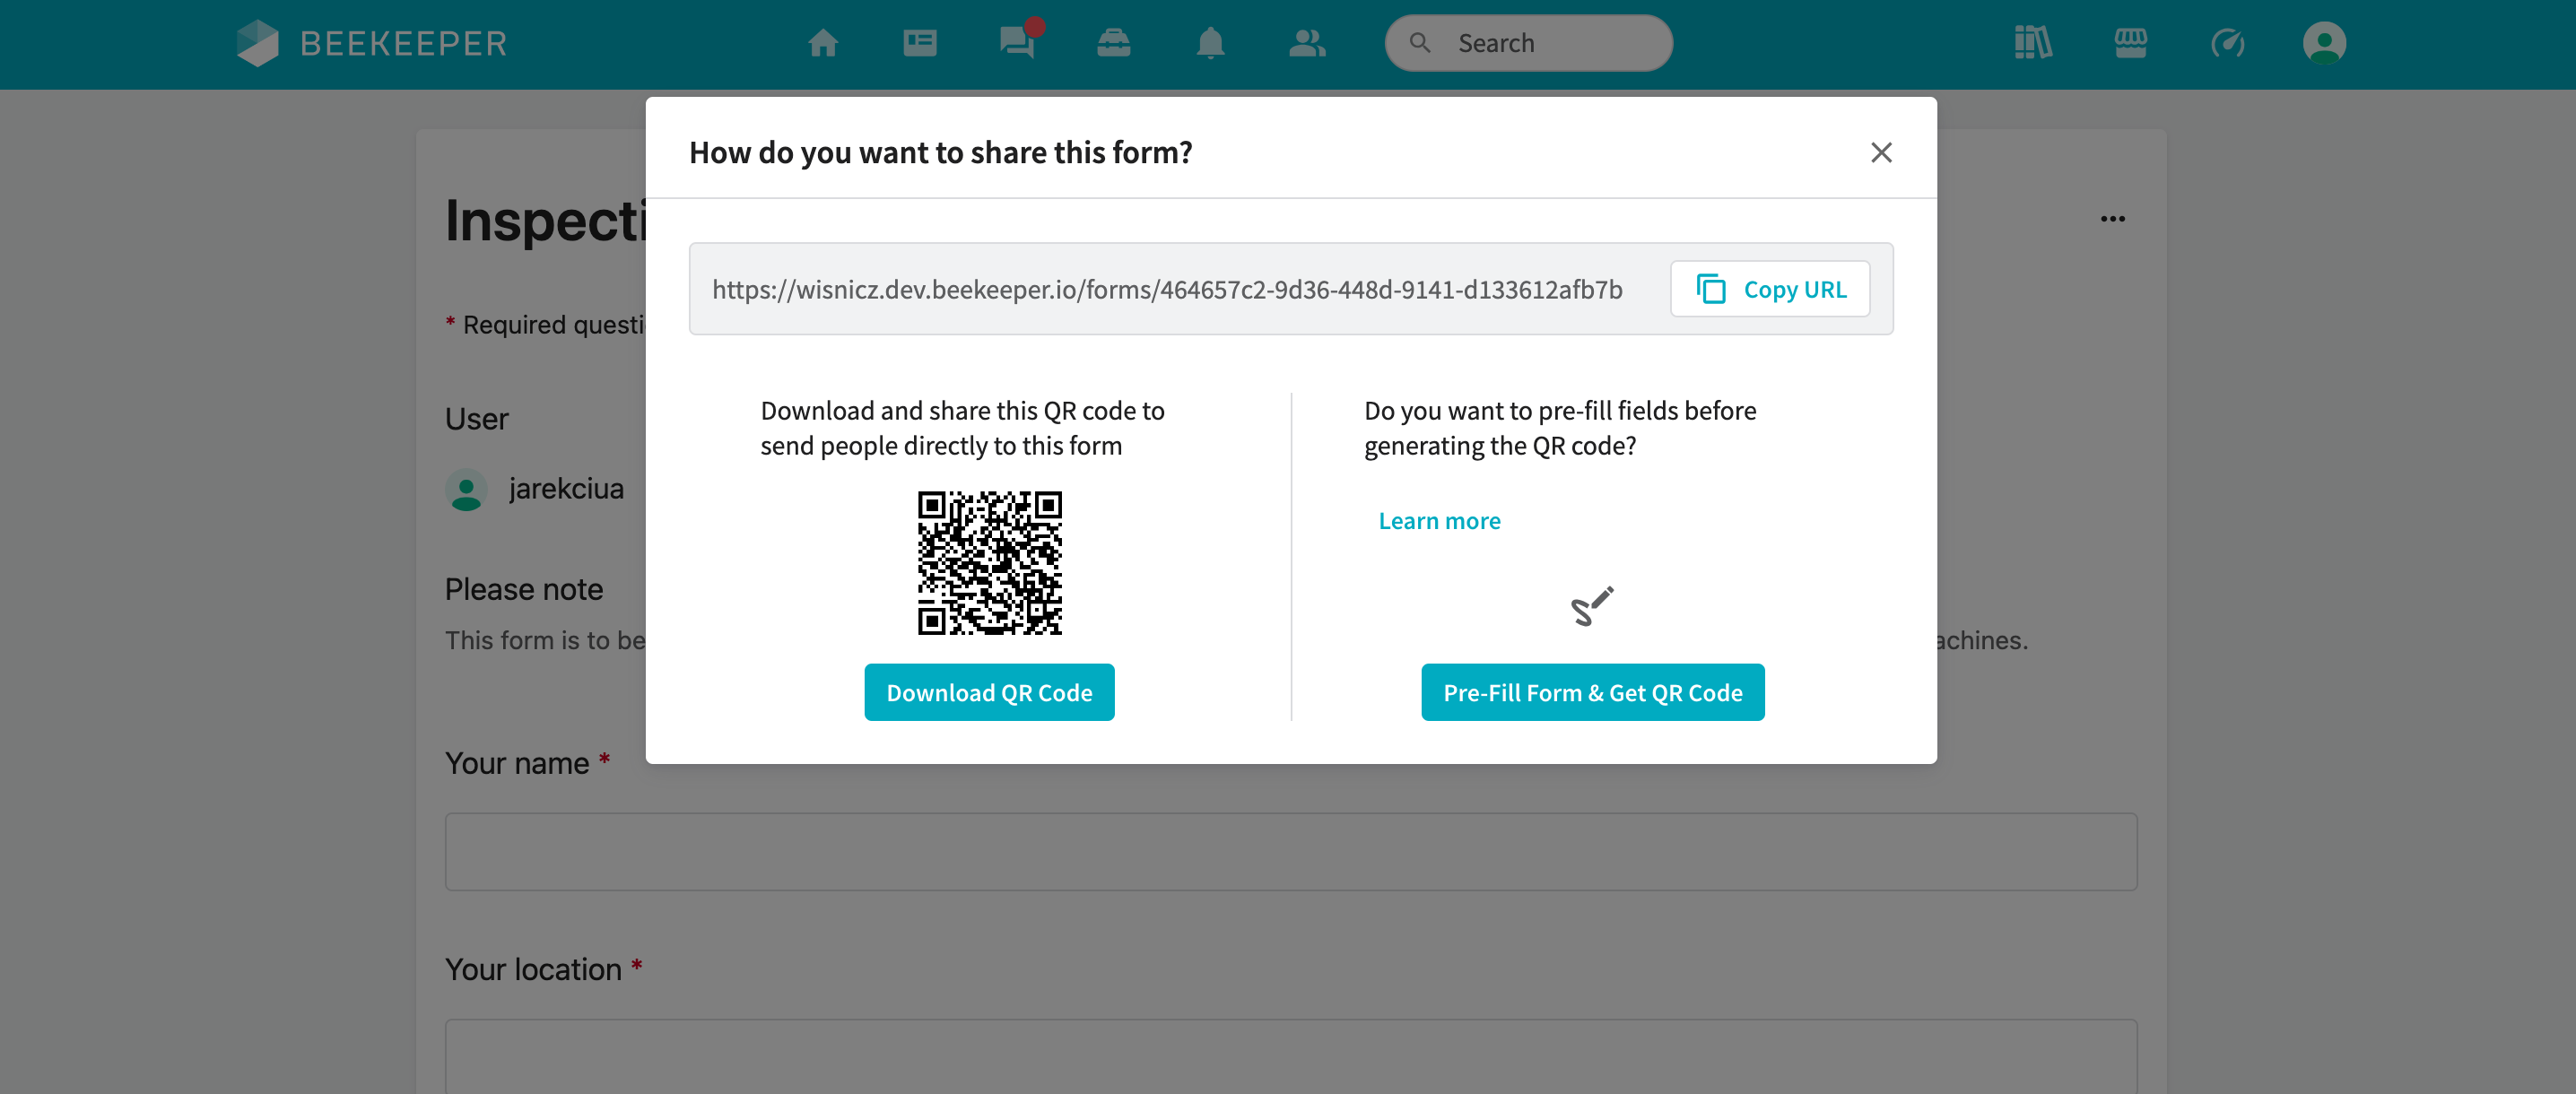The height and width of the screenshot is (1094, 2576).
Task: Open the people directory icon
Action: tap(1307, 43)
